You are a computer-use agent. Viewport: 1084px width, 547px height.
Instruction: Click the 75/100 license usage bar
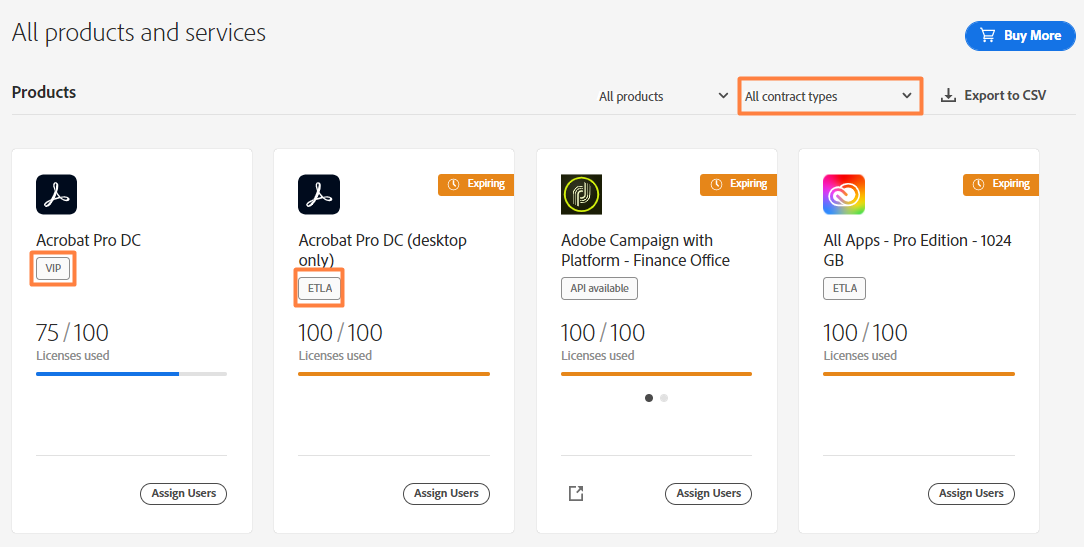(x=131, y=374)
